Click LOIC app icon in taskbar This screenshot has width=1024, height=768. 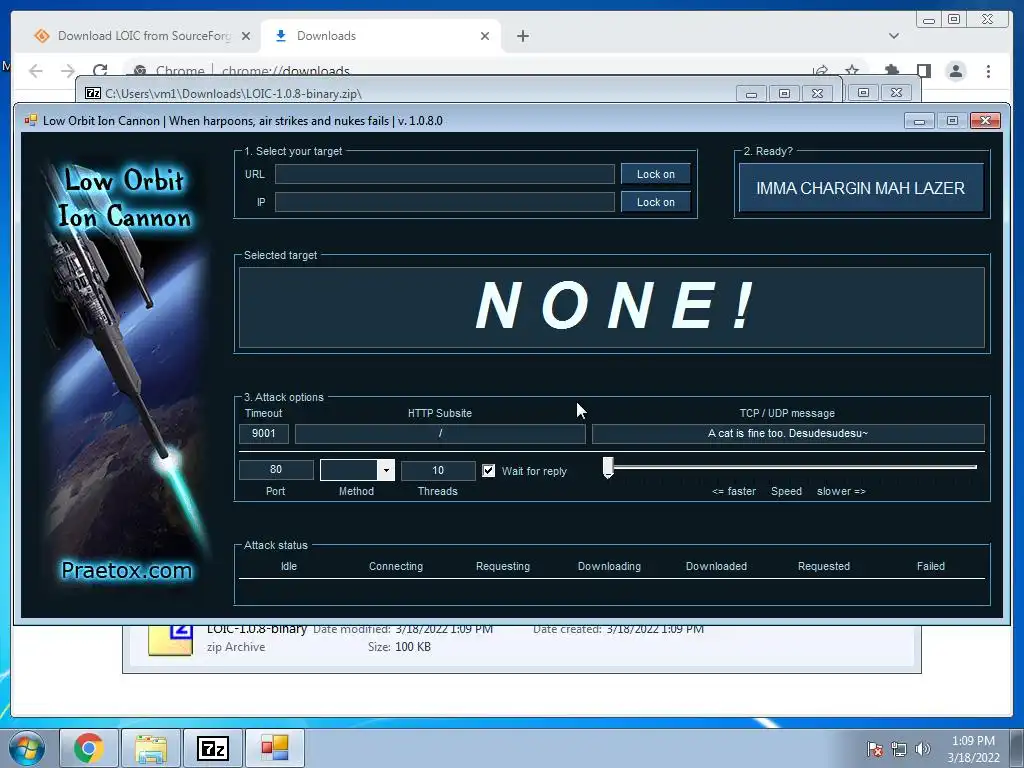click(x=275, y=748)
